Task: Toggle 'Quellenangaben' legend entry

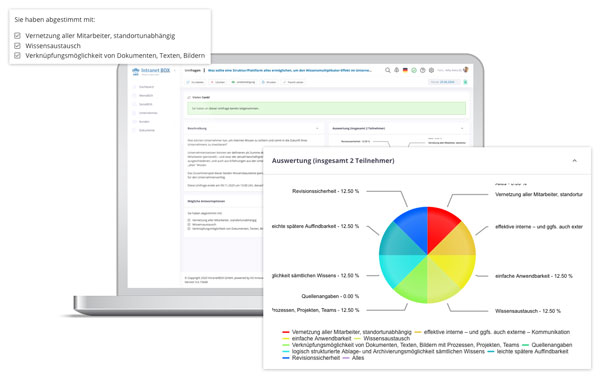Action: coord(547,345)
